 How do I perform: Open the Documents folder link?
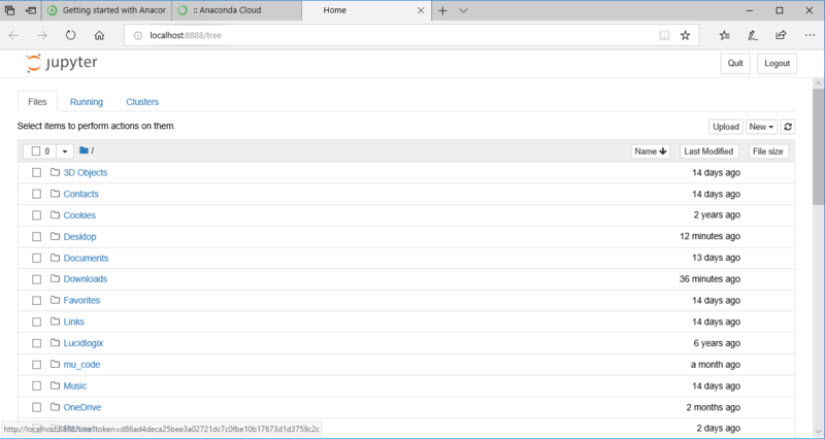86,258
